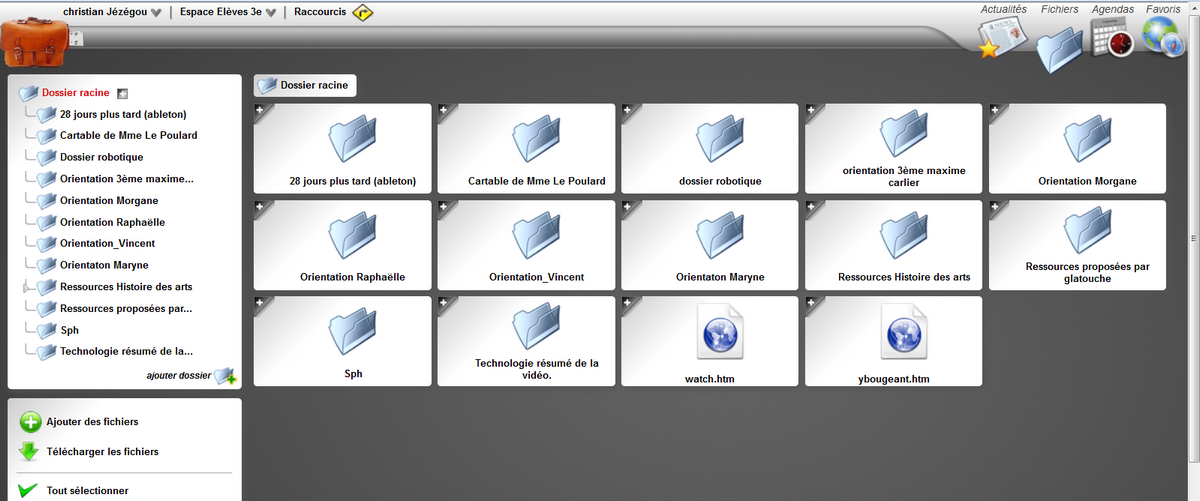Select Technologie résumé de la... tree item
This screenshot has height=501, width=1200.
click(126, 351)
